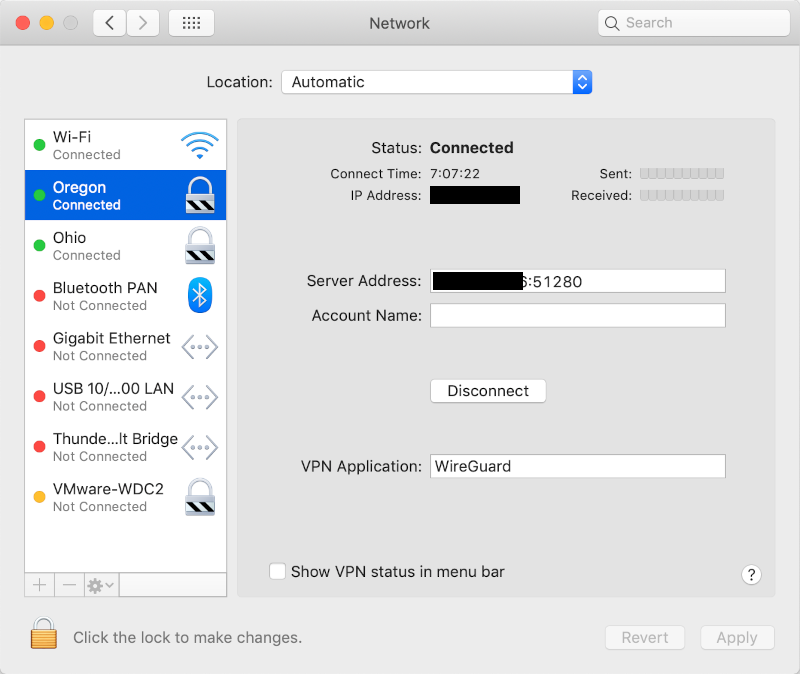Viewport: 800px width, 674px height.
Task: Enable Show VPN status in menu bar
Action: pos(278,571)
